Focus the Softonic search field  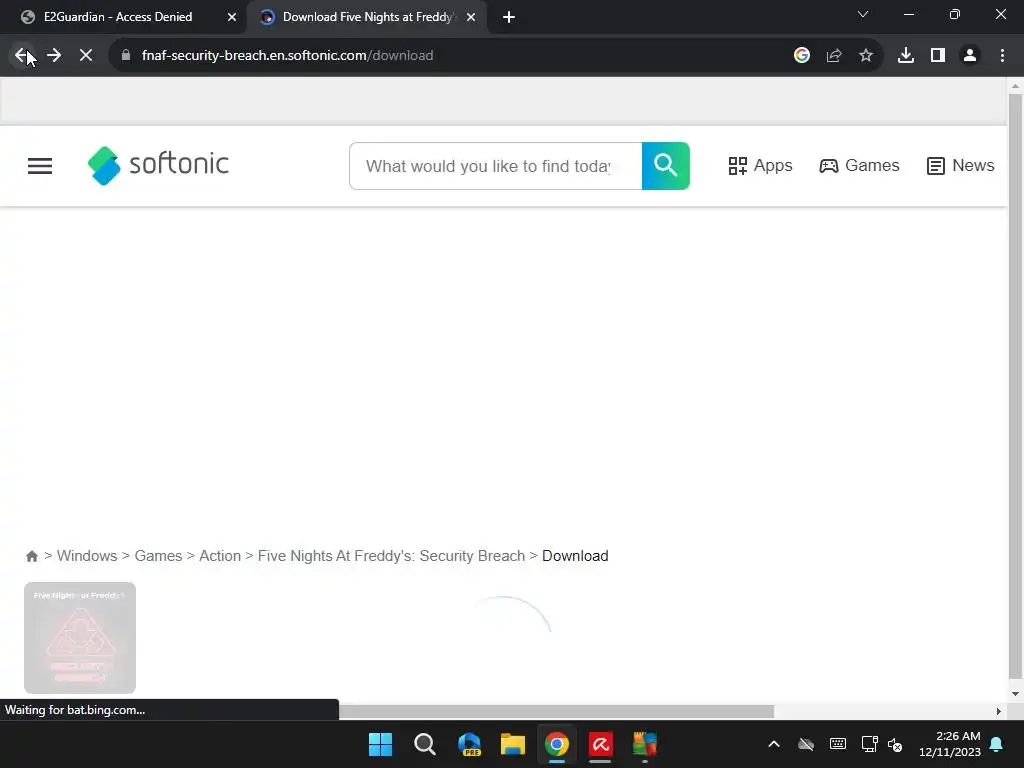[496, 166]
